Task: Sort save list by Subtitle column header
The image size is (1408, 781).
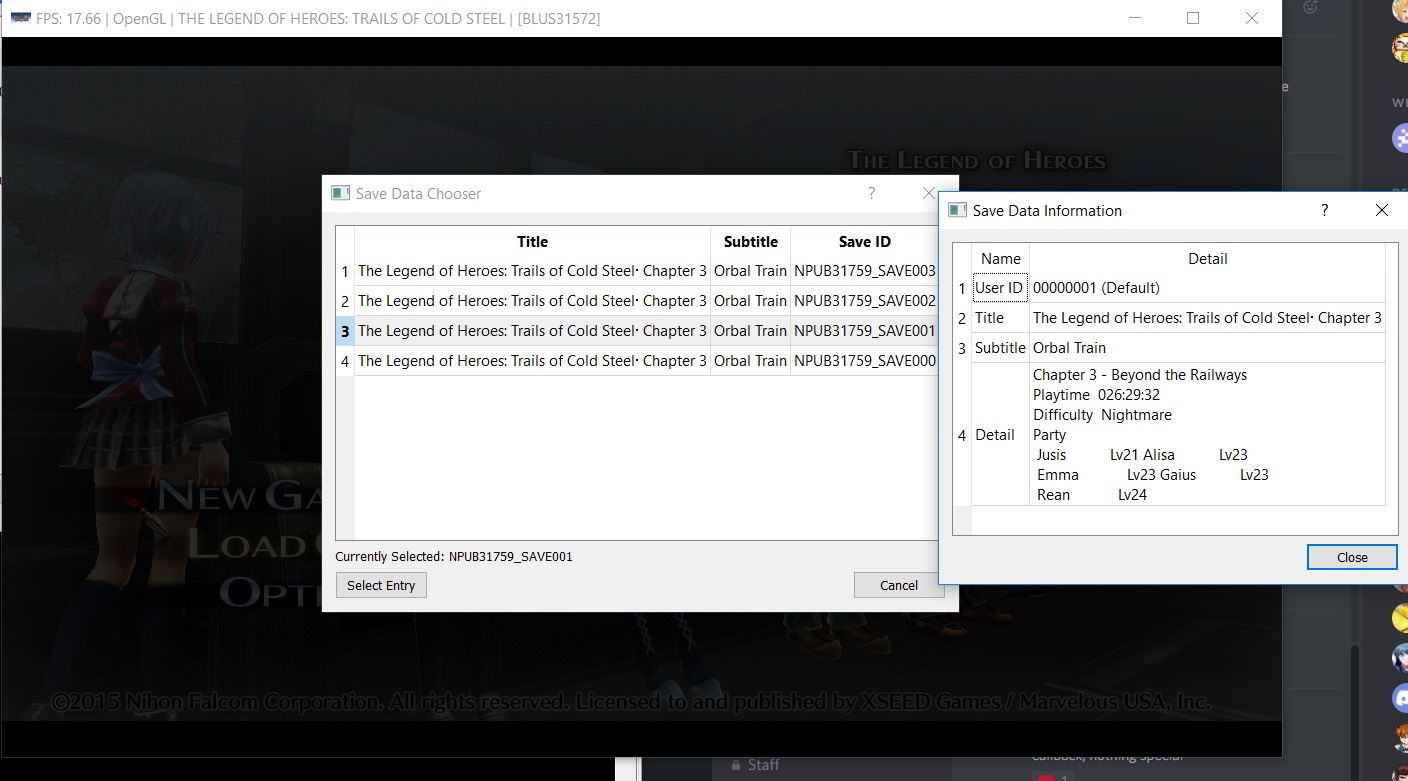Action: [x=750, y=241]
